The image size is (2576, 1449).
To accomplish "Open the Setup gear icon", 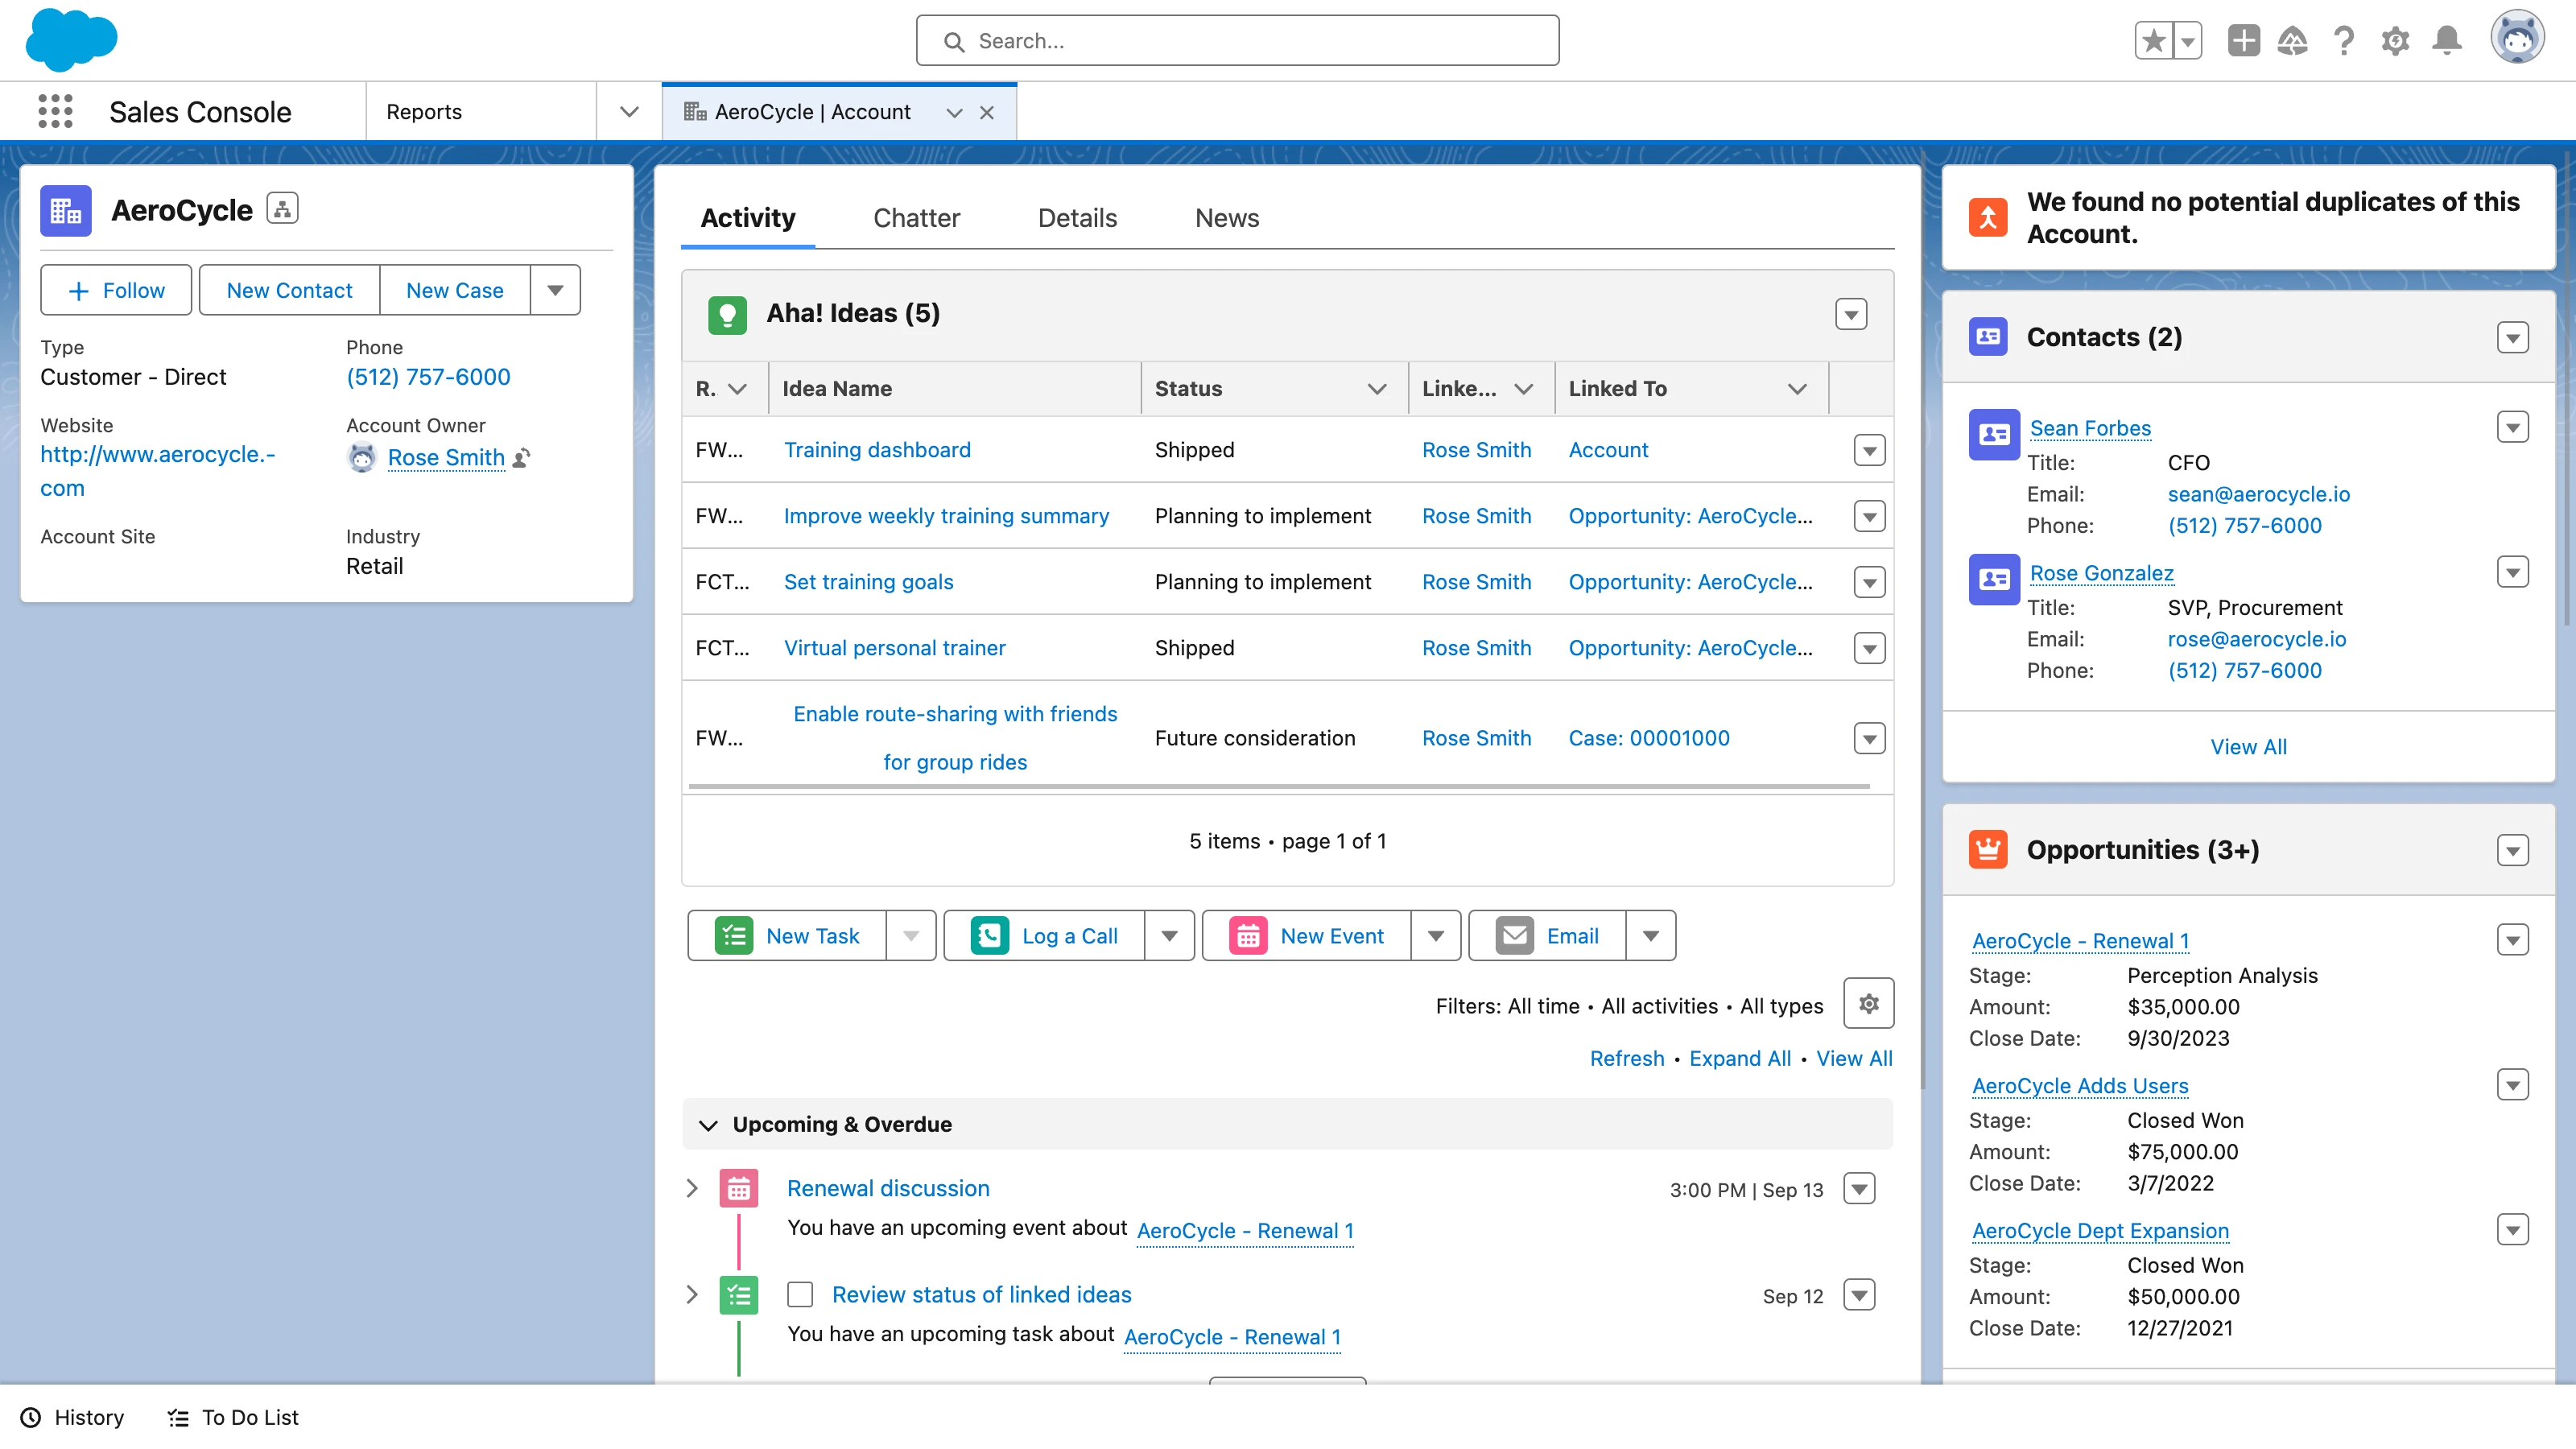I will [2394, 41].
